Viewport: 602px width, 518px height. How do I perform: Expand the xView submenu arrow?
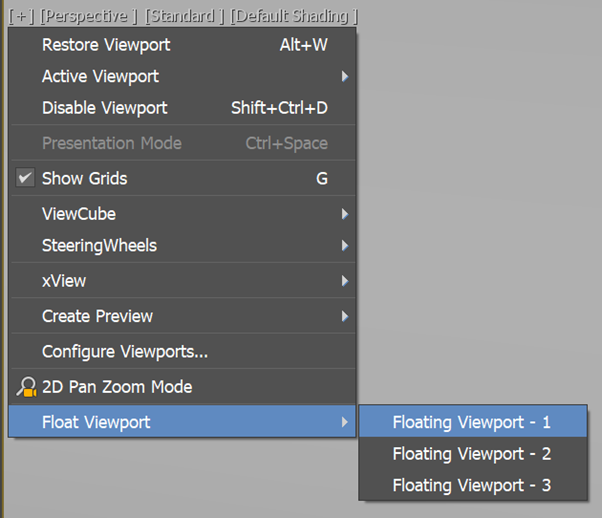[x=345, y=281]
